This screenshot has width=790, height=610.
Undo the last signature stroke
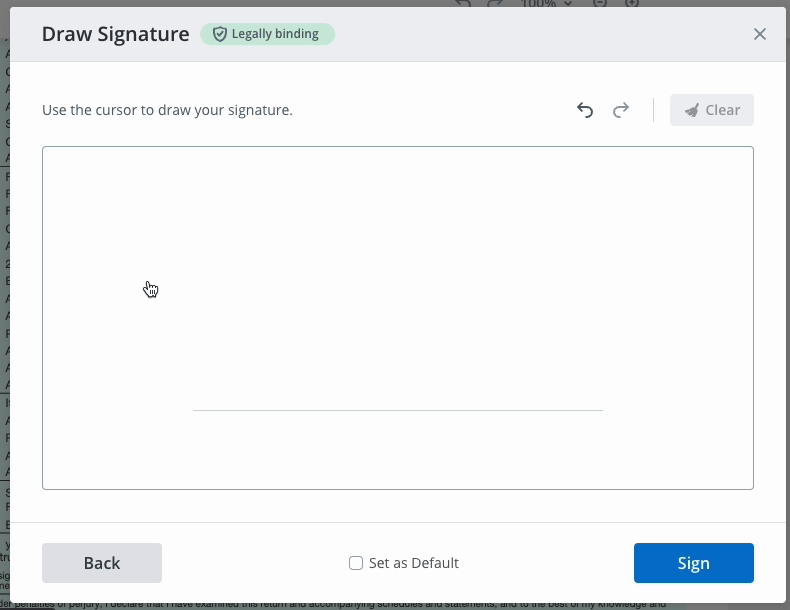(x=585, y=110)
